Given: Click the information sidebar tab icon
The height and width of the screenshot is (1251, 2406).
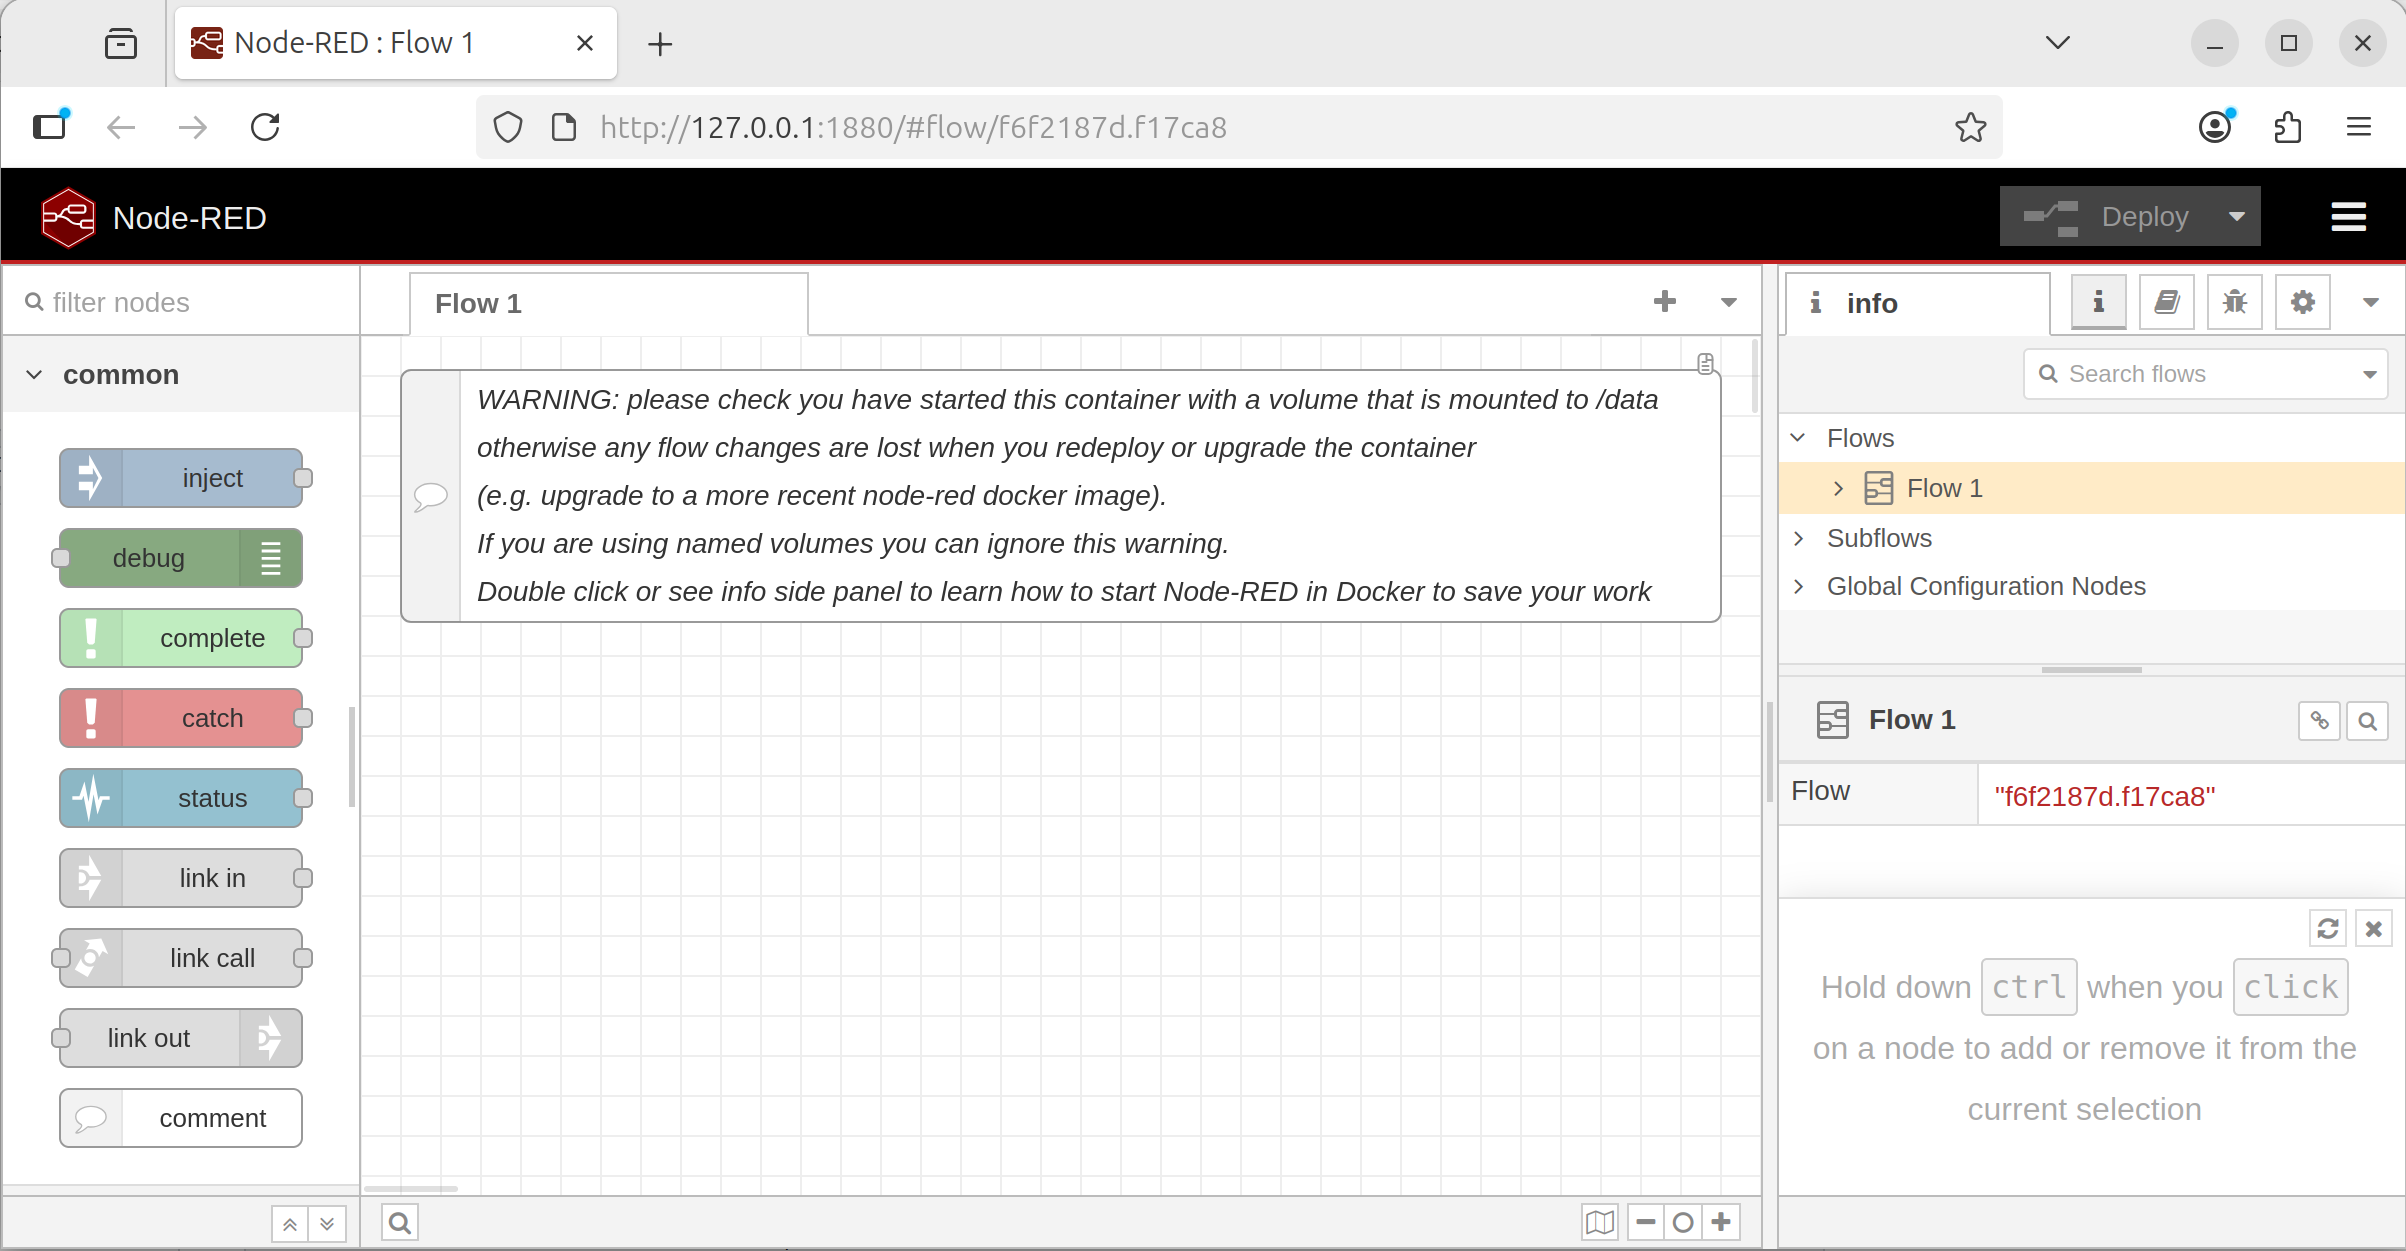Looking at the screenshot, I should tap(2098, 302).
